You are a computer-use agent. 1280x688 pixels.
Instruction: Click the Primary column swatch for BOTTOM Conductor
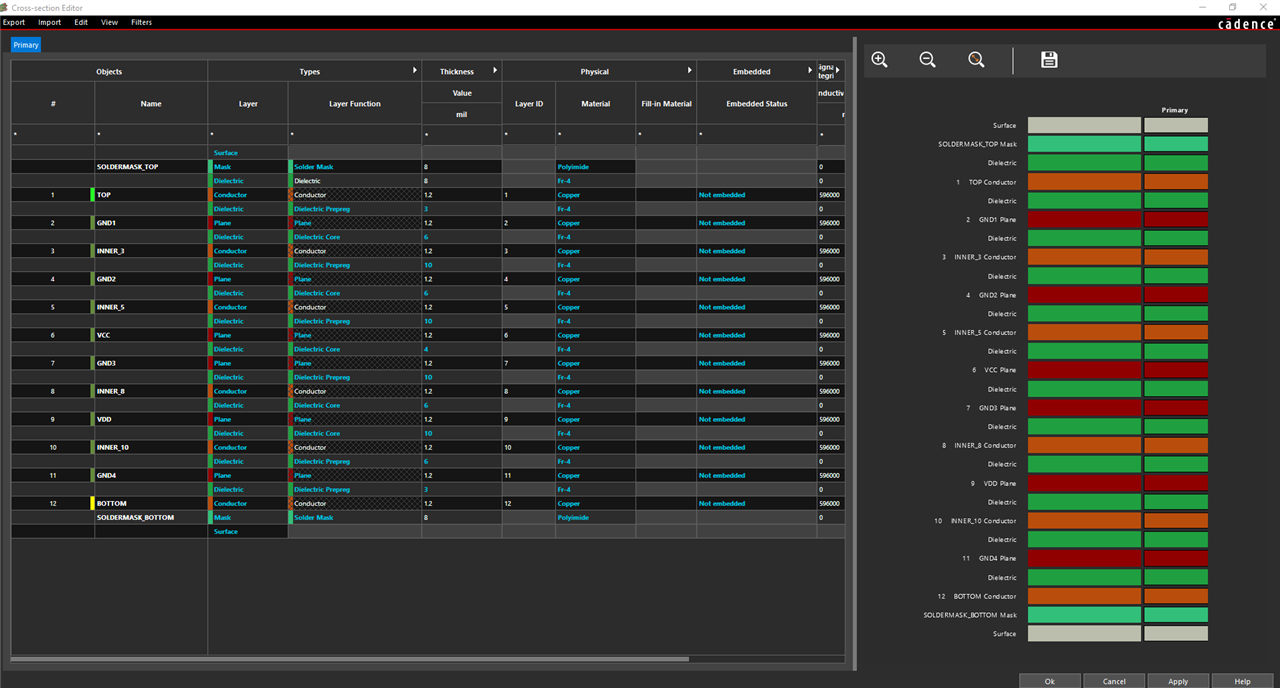1175,596
